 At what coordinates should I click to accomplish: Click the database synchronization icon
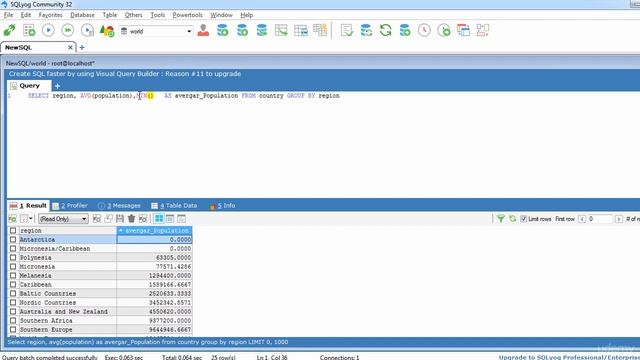pyautogui.click(x=366, y=30)
